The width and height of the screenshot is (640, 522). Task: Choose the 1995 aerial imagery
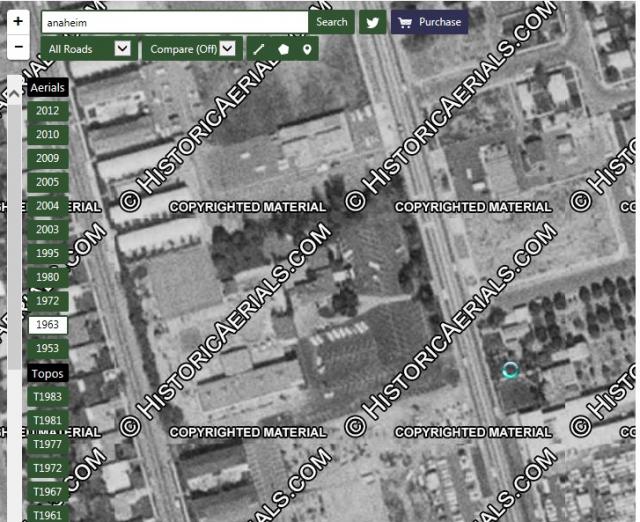pos(47,253)
